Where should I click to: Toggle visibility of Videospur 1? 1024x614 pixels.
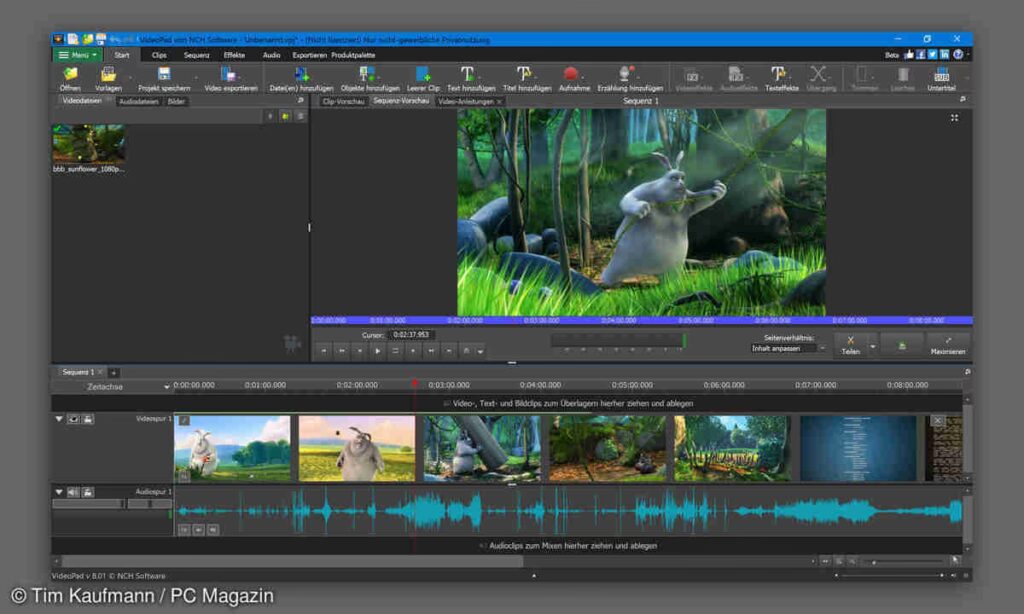click(x=74, y=419)
